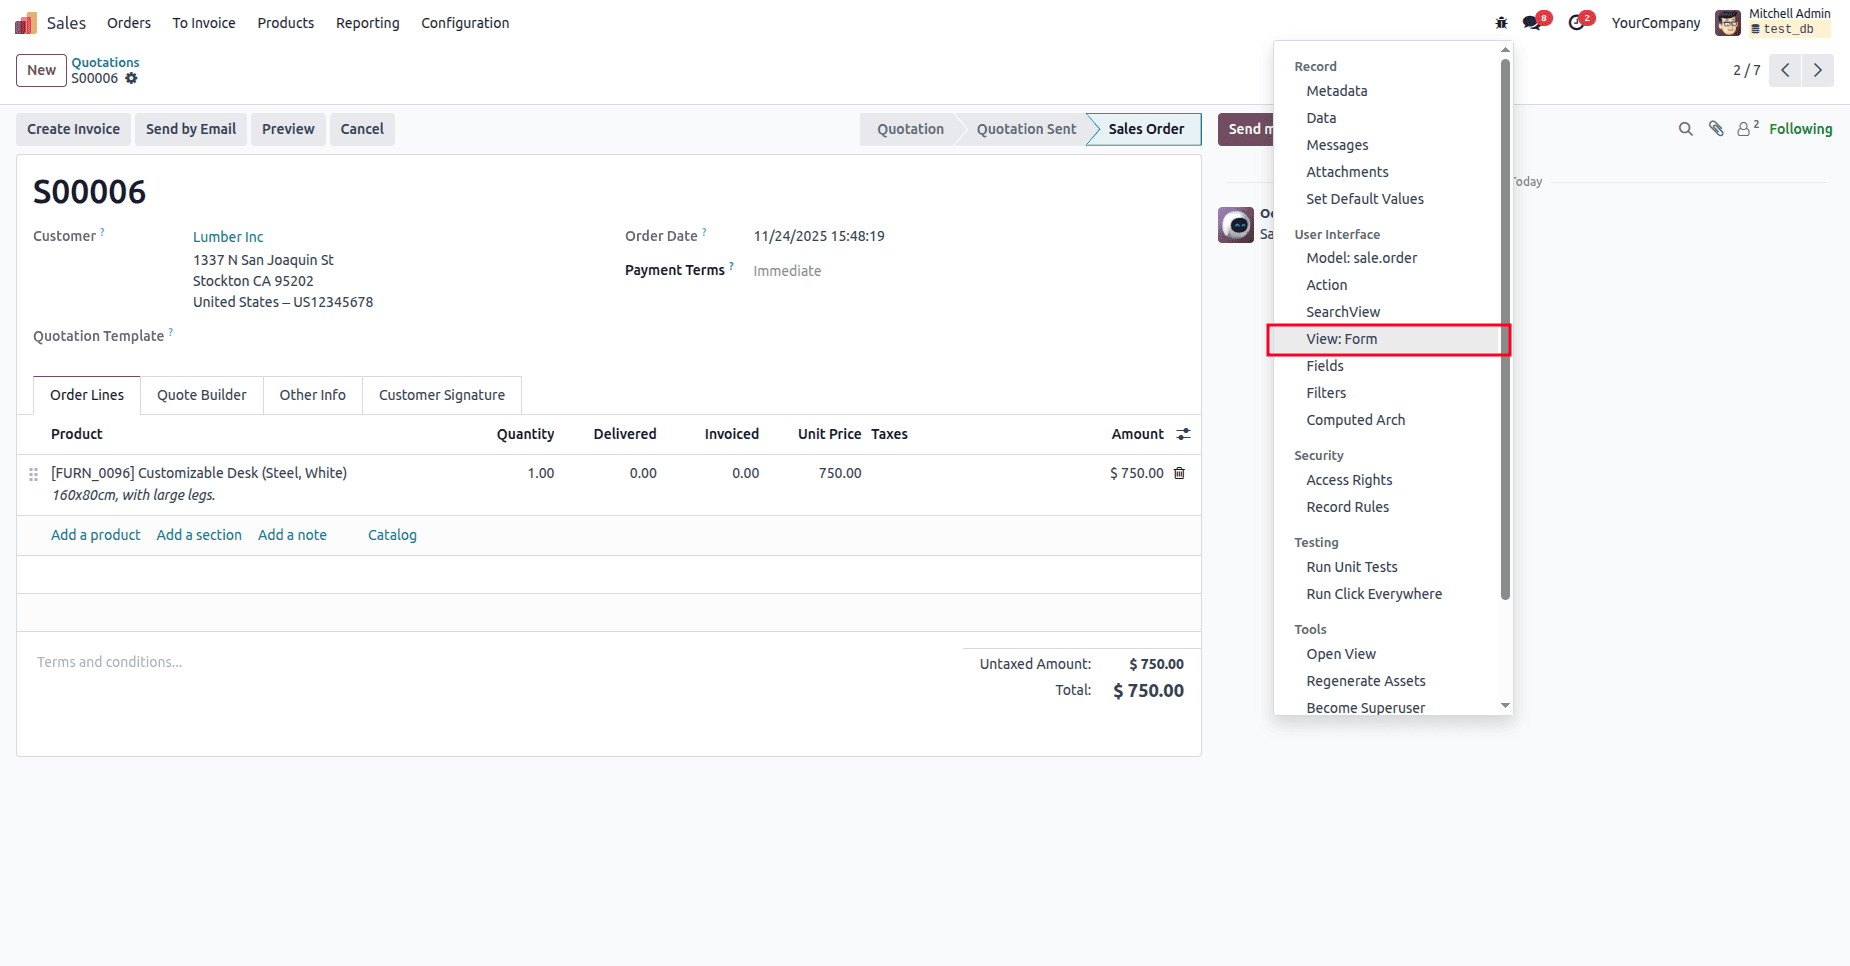Open the Conversations messages icon
The image size is (1850, 966).
(1531, 22)
